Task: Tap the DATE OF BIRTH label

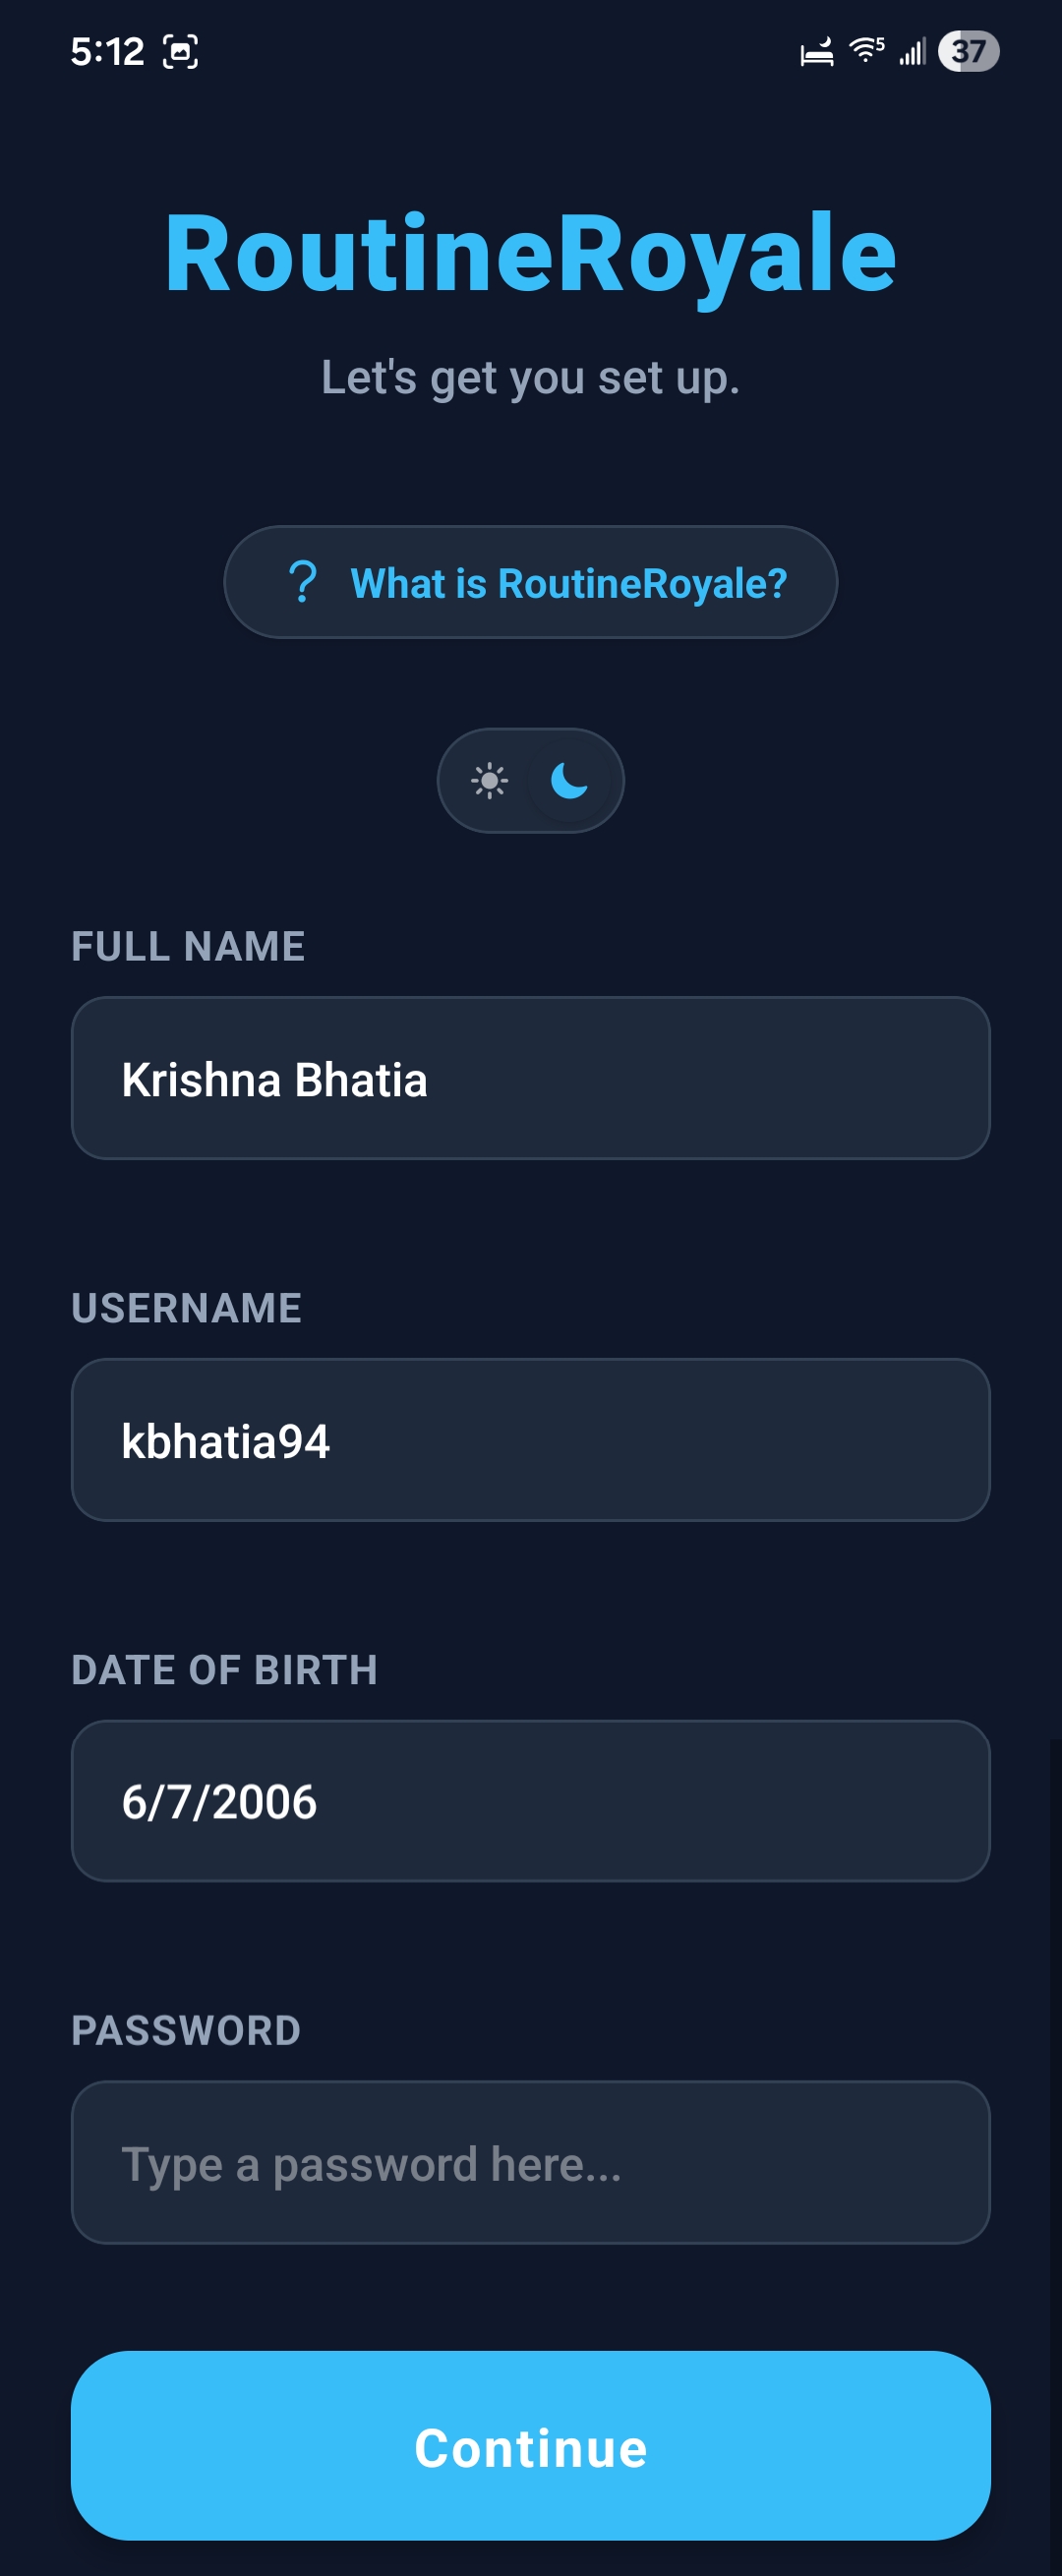Action: click(225, 1670)
